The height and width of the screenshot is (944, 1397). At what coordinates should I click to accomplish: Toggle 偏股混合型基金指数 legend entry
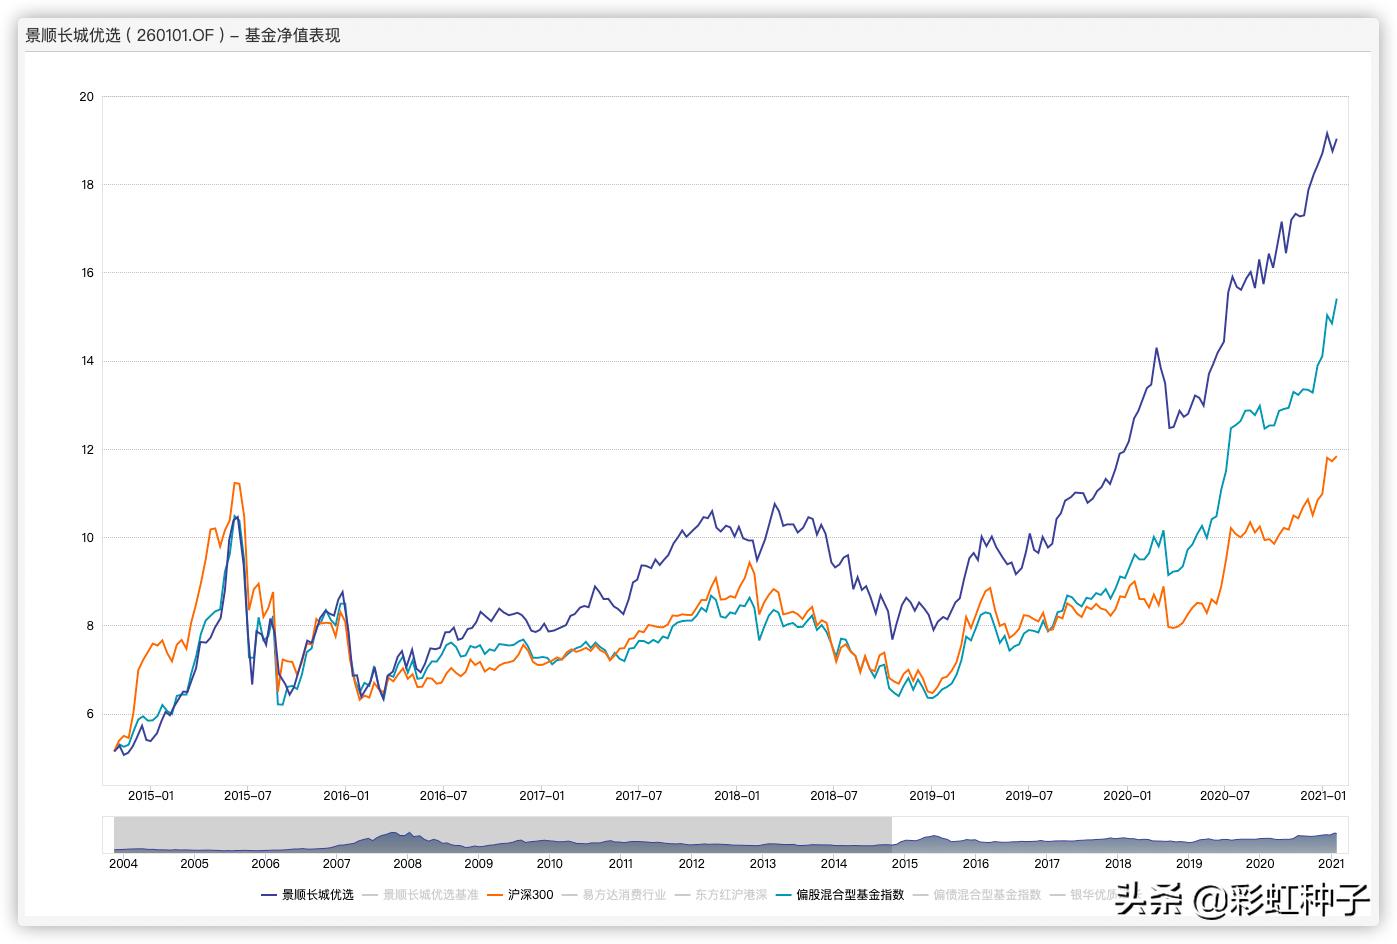pos(840,895)
